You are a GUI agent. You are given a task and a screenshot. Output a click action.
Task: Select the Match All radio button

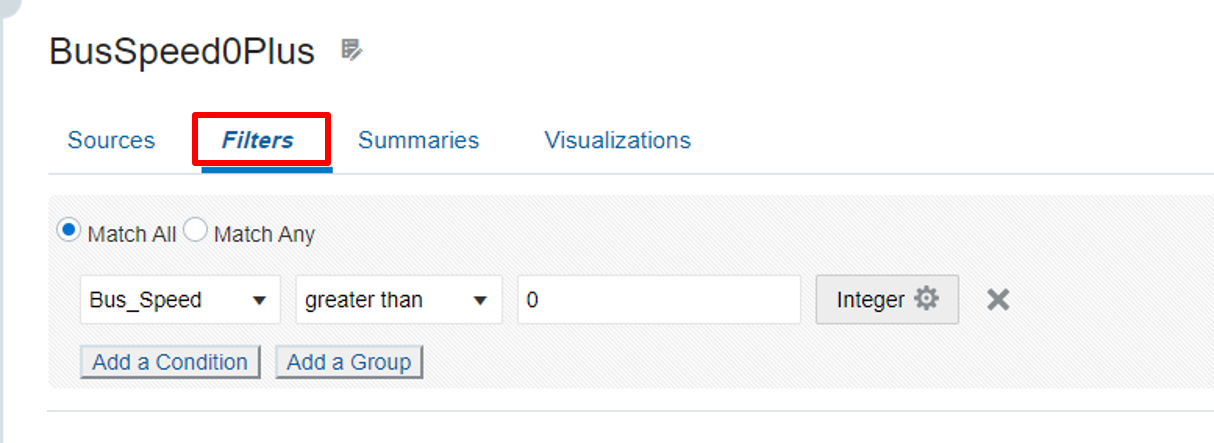(69, 231)
